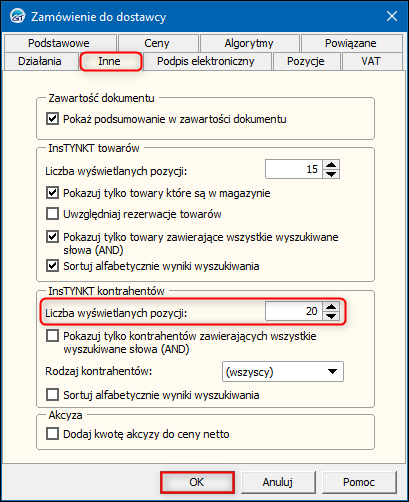Image resolution: width=409 pixels, height=502 pixels.
Task: Confirm settings with OK button
Action: (197, 482)
